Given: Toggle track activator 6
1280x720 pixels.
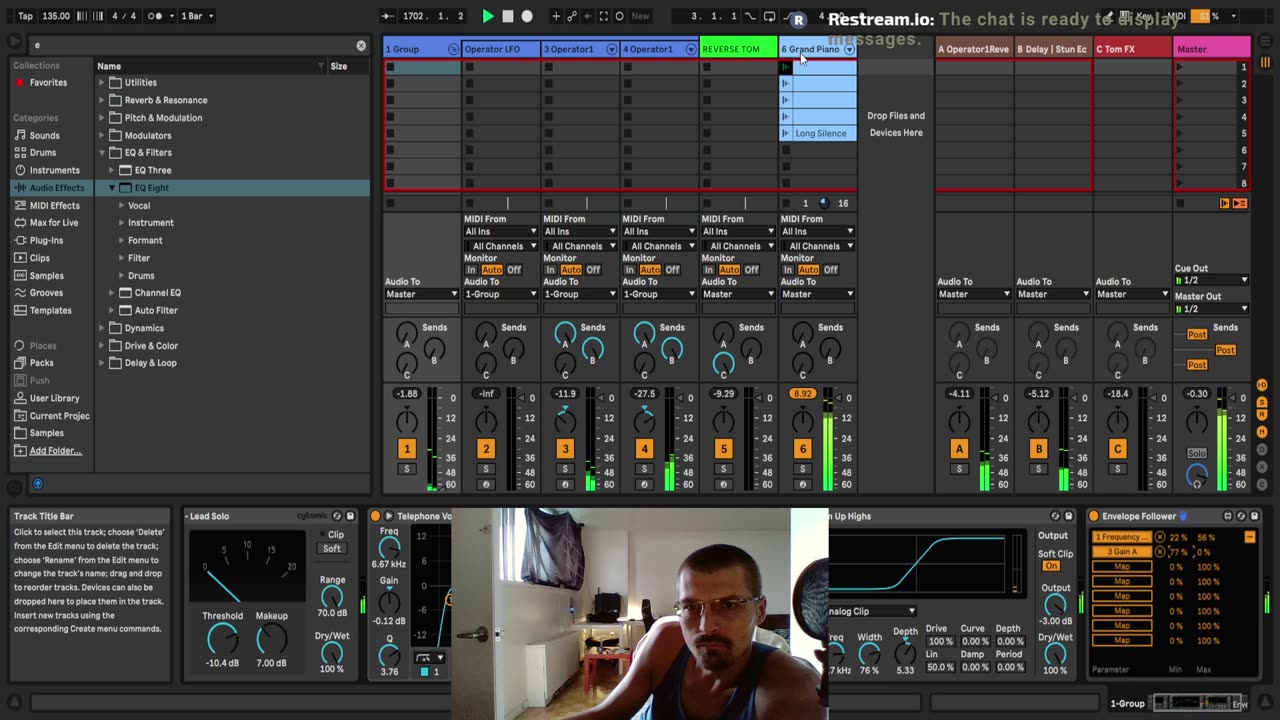Looking at the screenshot, I should [x=802, y=449].
